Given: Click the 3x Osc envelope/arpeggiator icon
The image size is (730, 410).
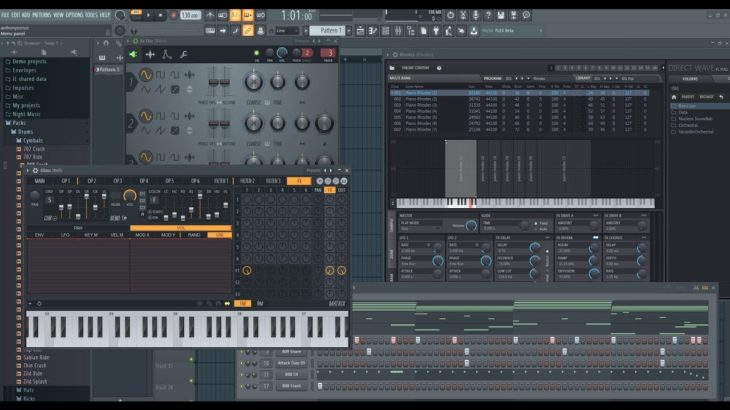Looking at the screenshot, I should pos(167,54).
